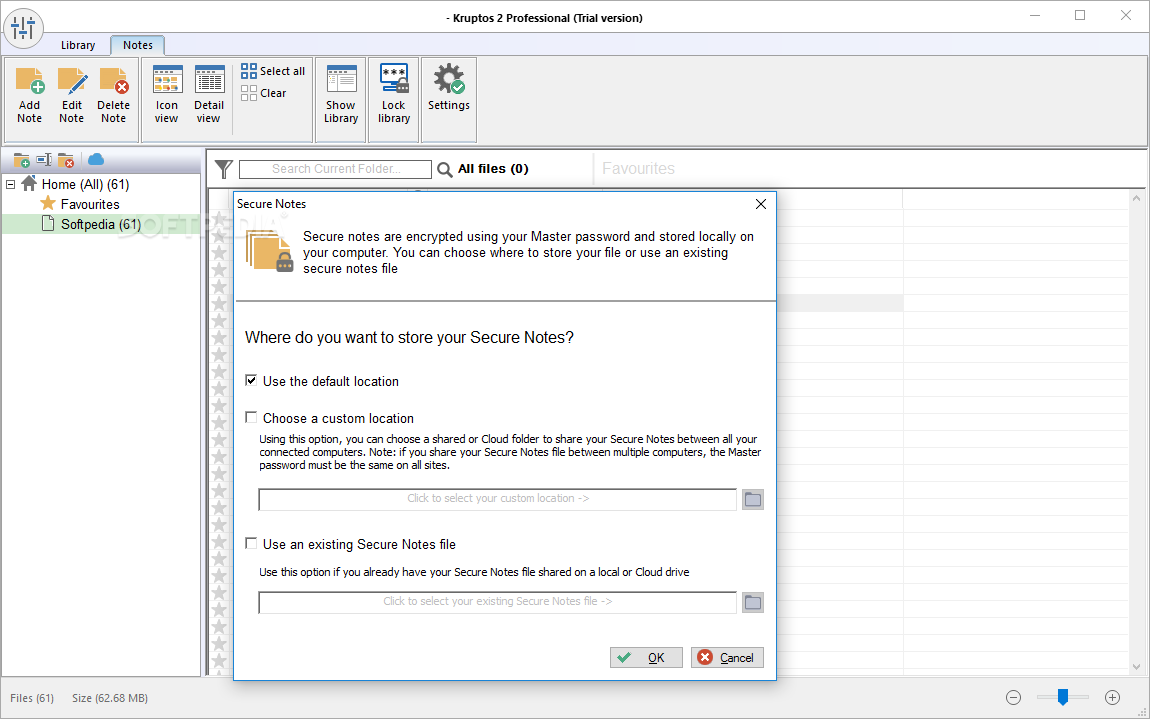Click the zoom slider handle
Viewport: 1150px width, 719px height.
click(x=1063, y=697)
